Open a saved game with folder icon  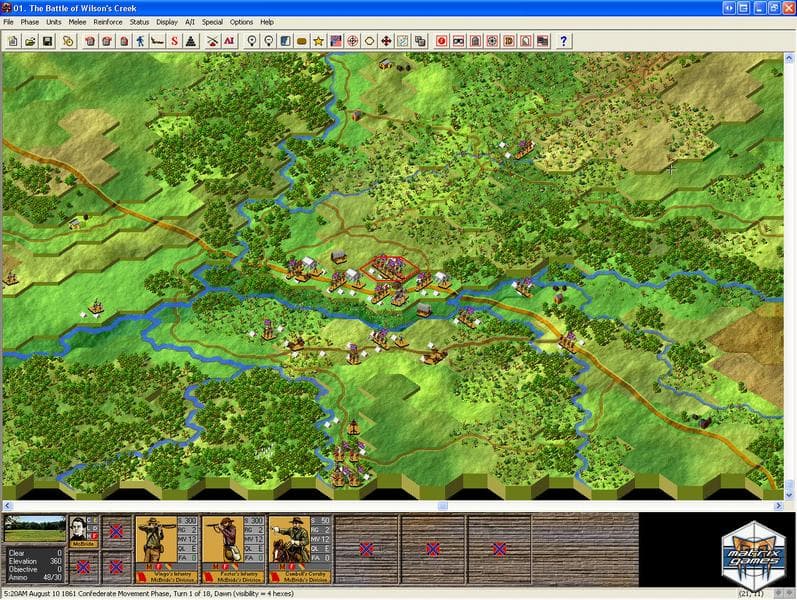pyautogui.click(x=30, y=41)
